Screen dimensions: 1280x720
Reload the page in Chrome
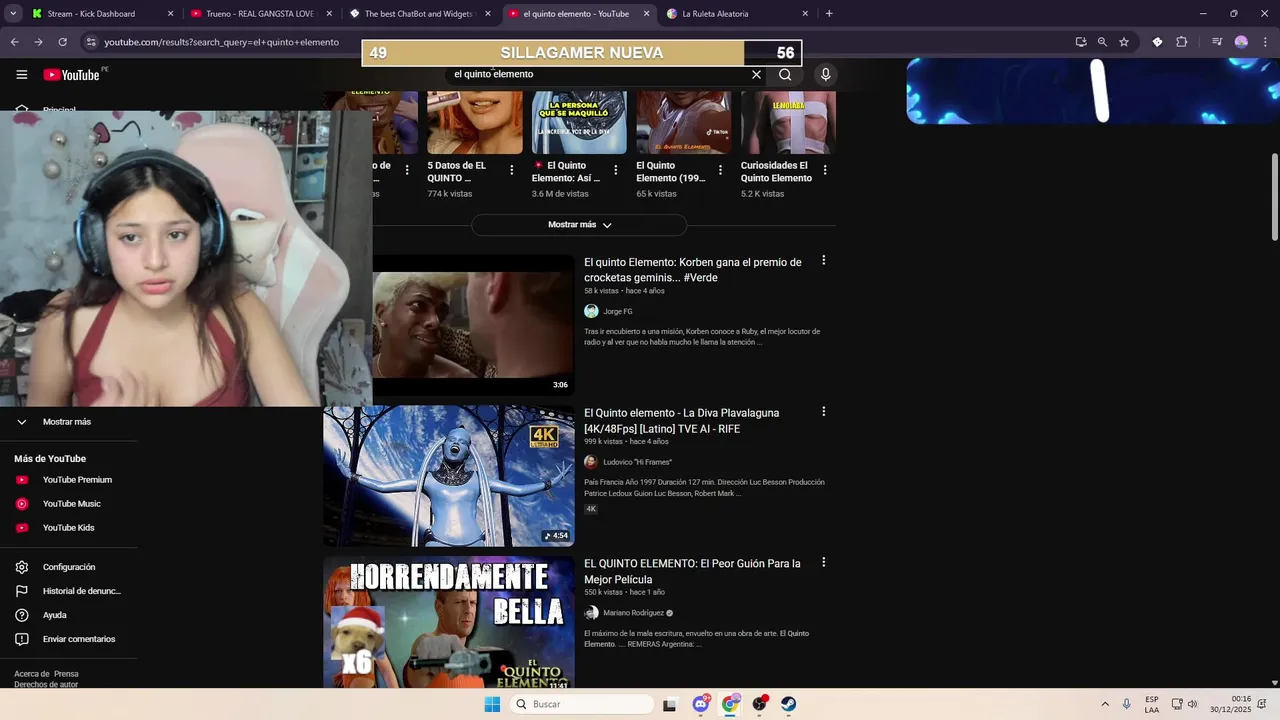[62, 42]
